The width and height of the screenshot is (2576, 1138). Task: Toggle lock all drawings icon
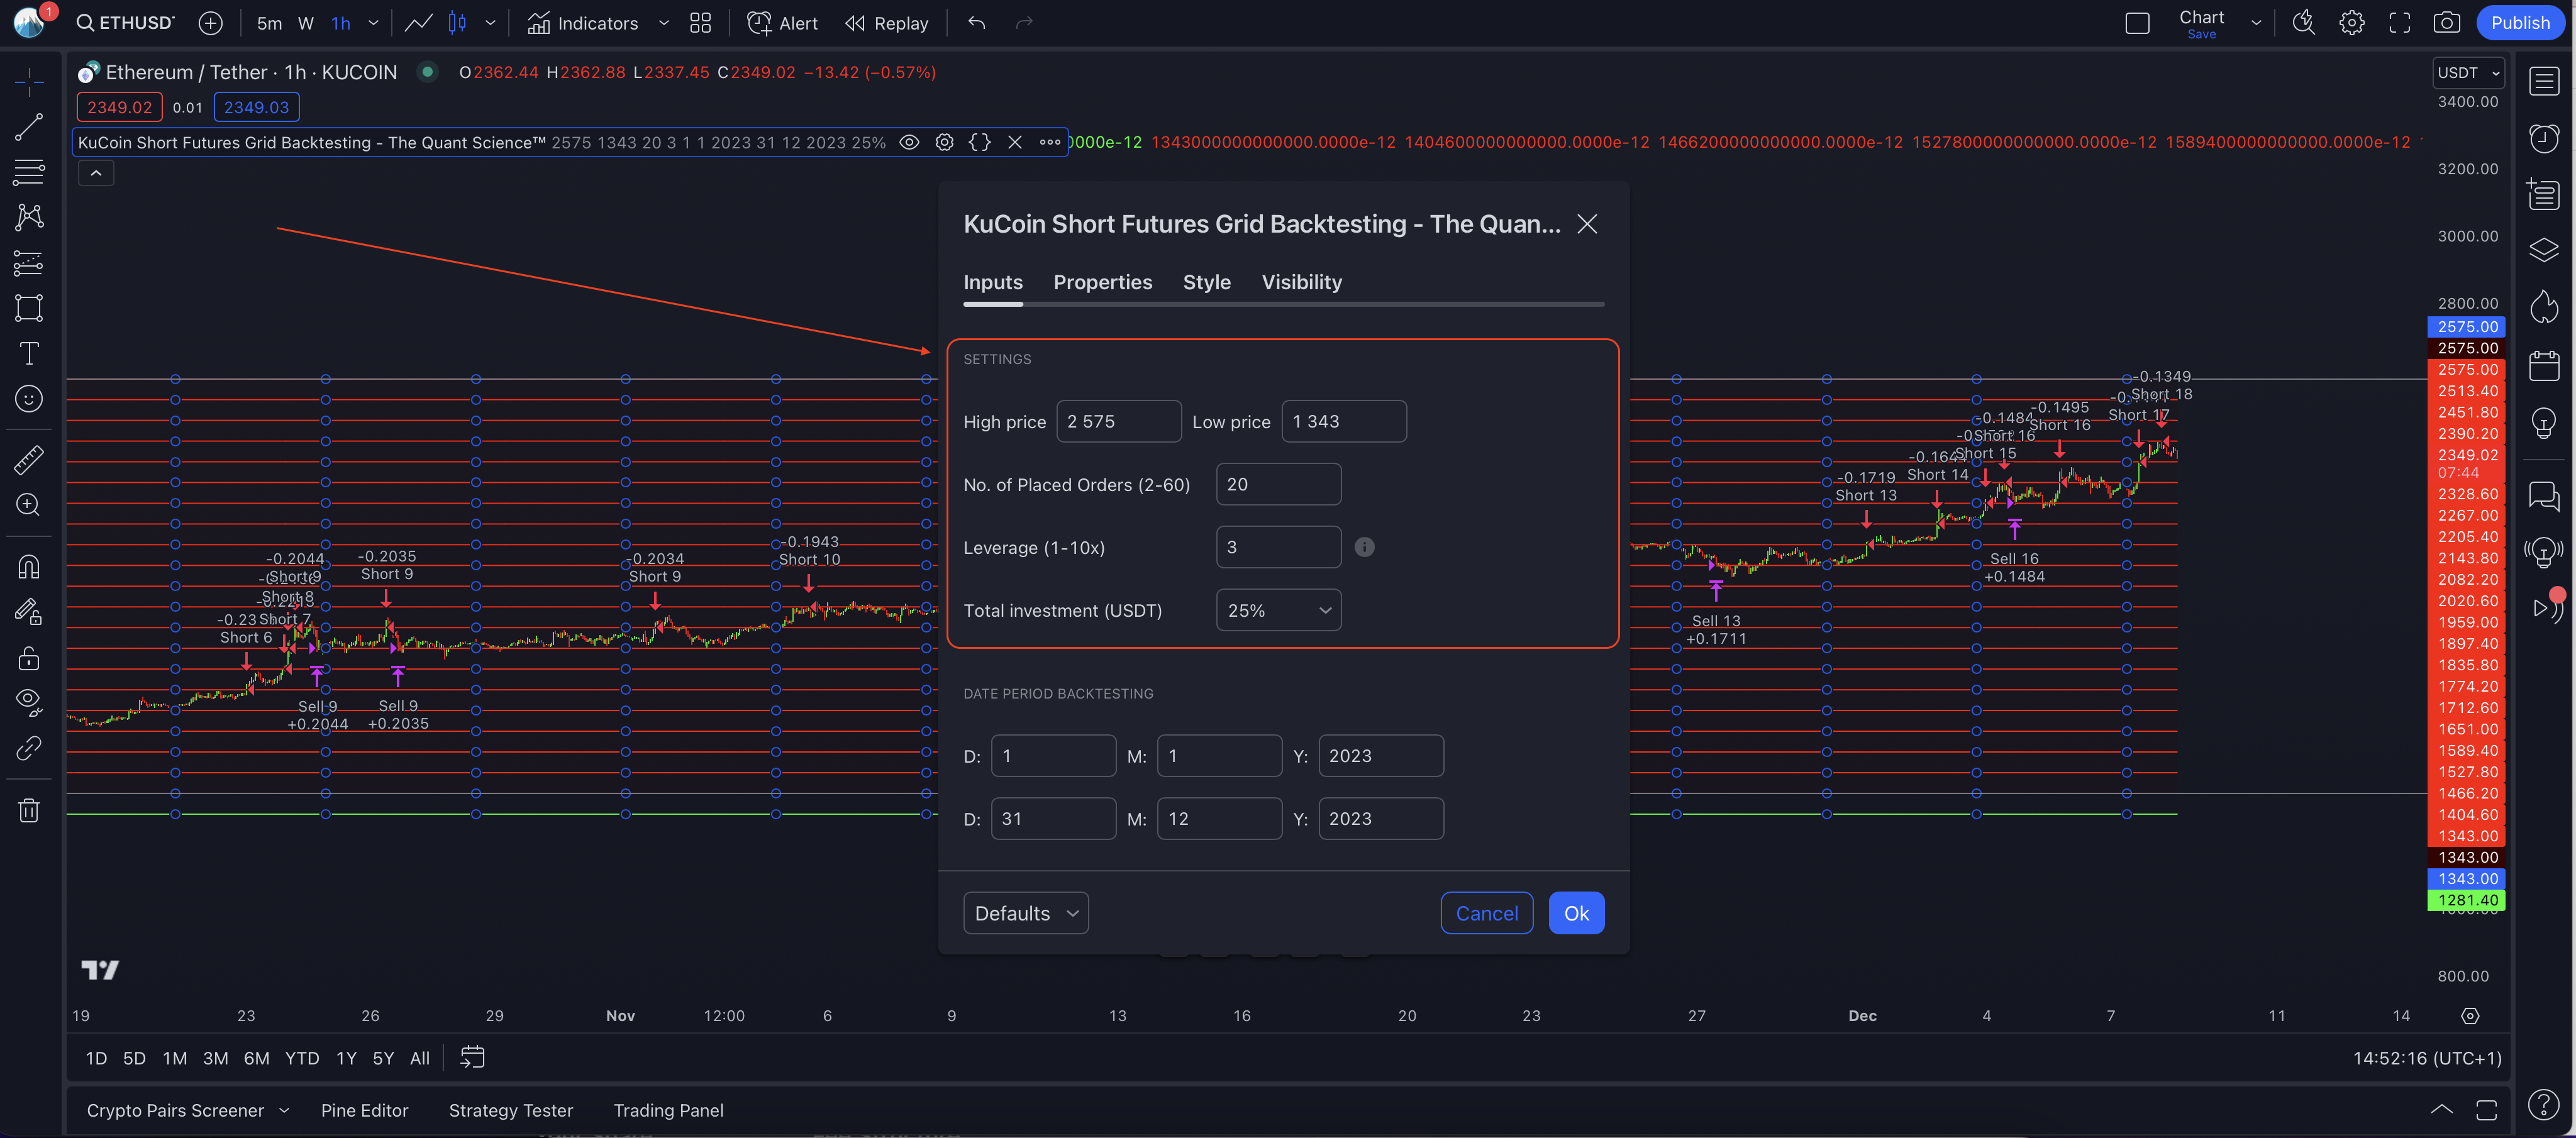tap(29, 657)
